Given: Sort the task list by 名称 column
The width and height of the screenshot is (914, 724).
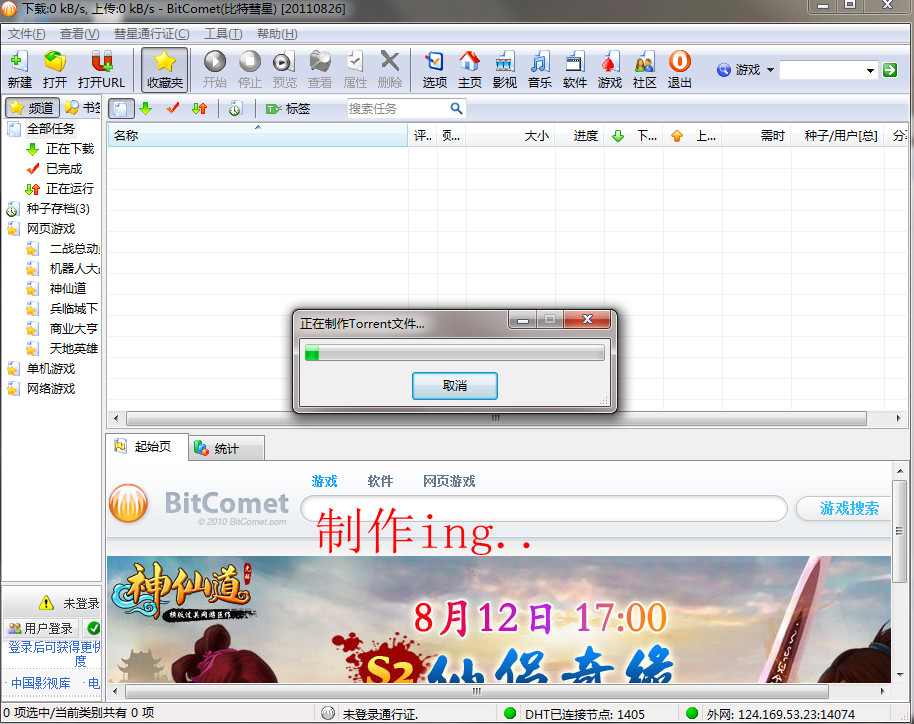Looking at the screenshot, I should pos(258,135).
